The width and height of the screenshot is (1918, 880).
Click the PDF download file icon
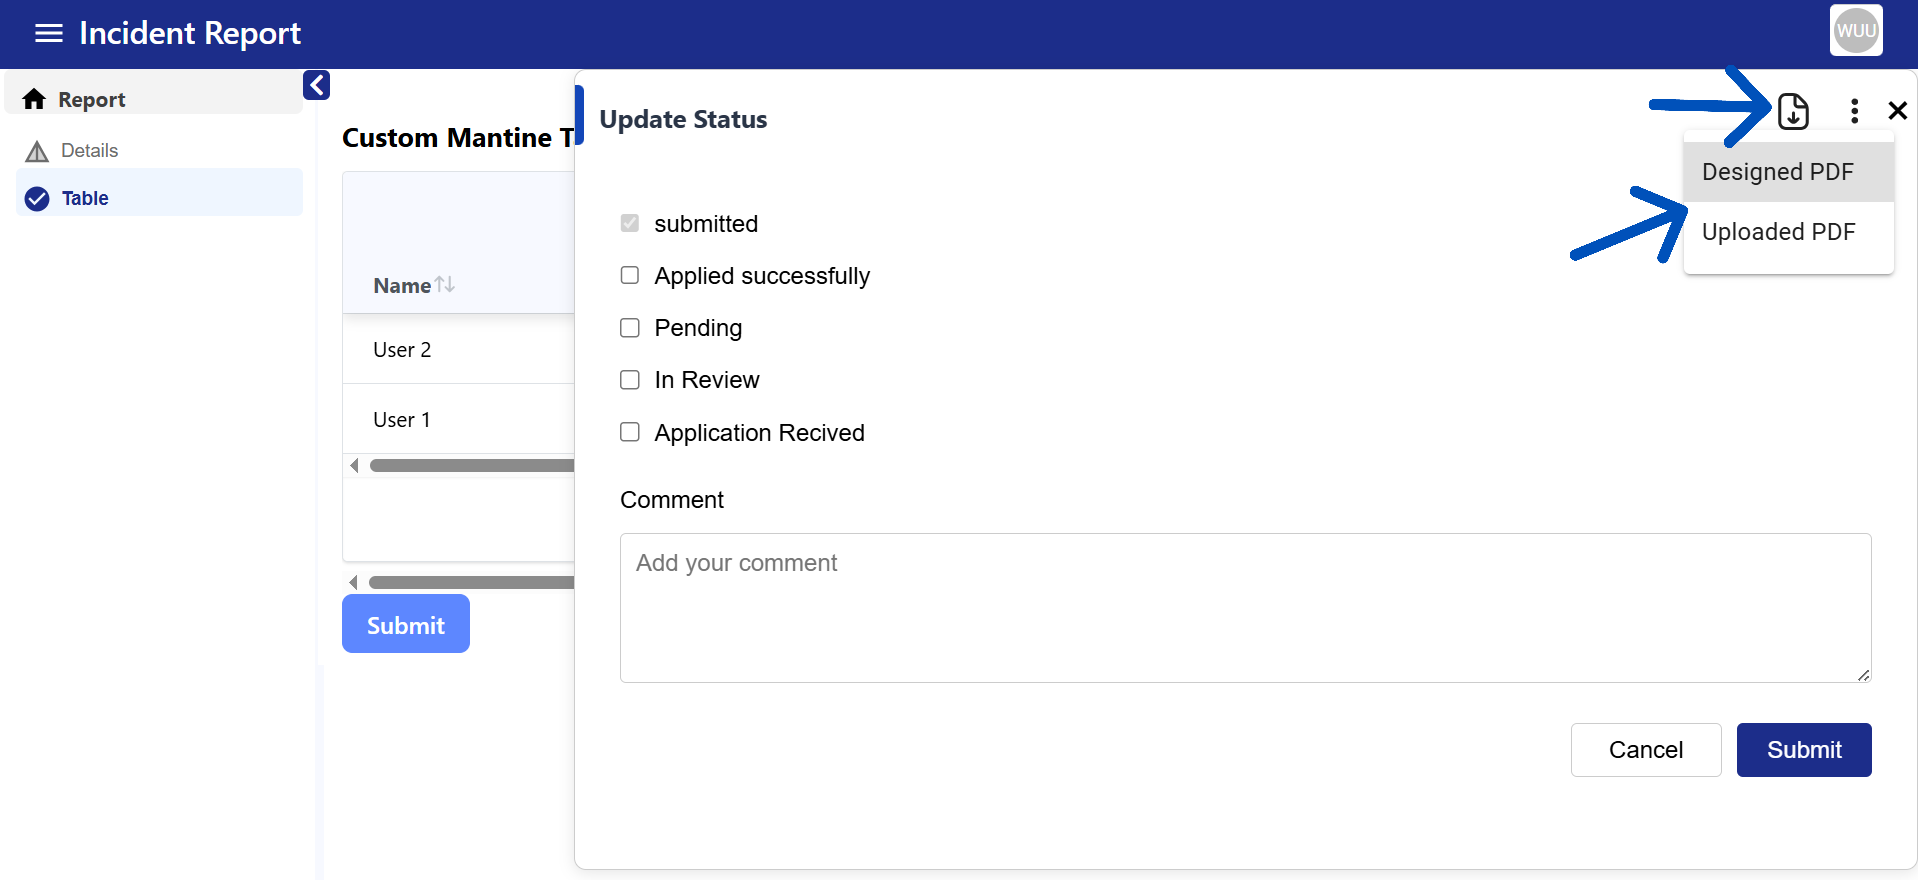(1793, 111)
